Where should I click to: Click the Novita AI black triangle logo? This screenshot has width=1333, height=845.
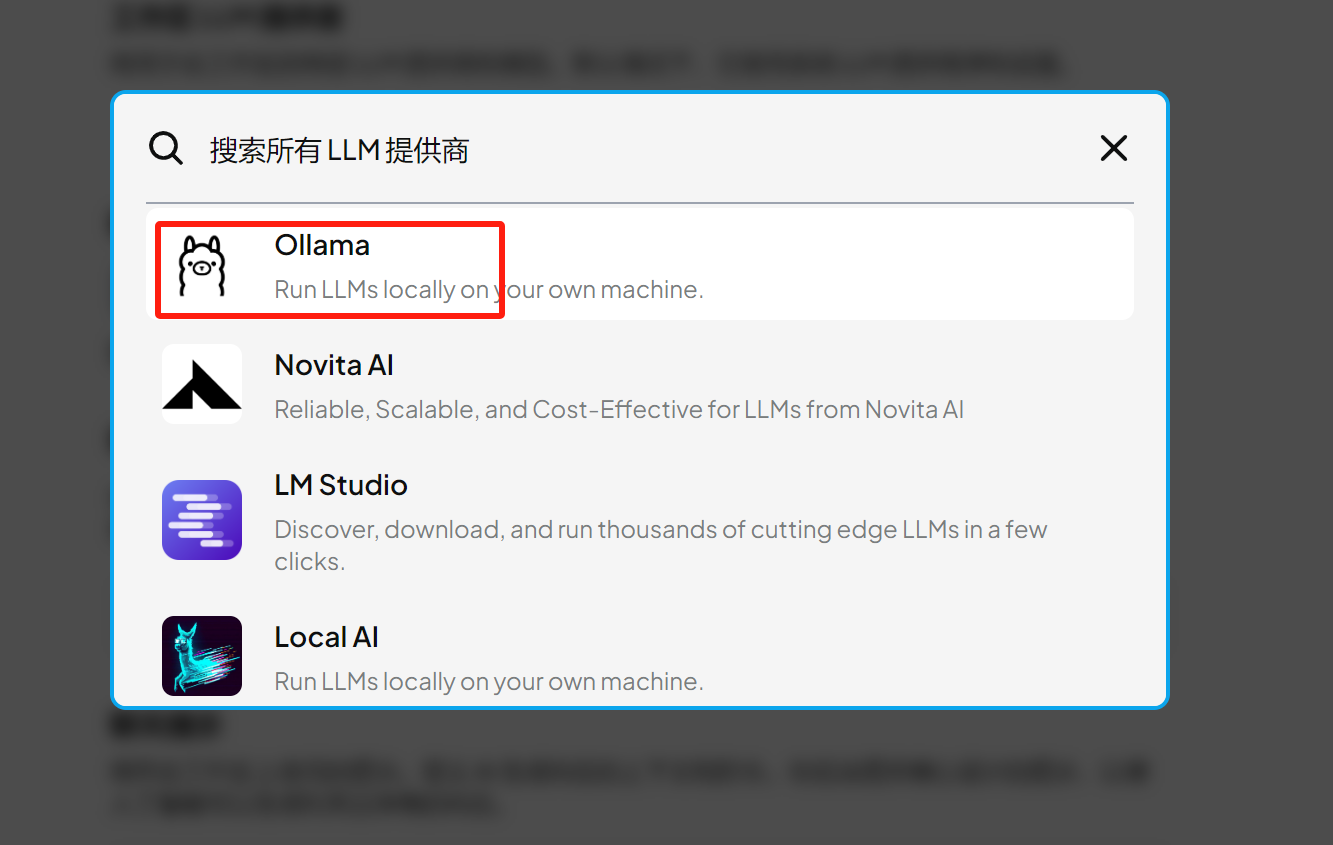coord(202,384)
